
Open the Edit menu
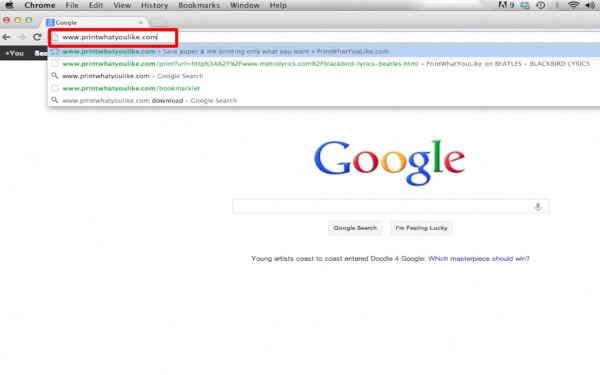pos(96,5)
